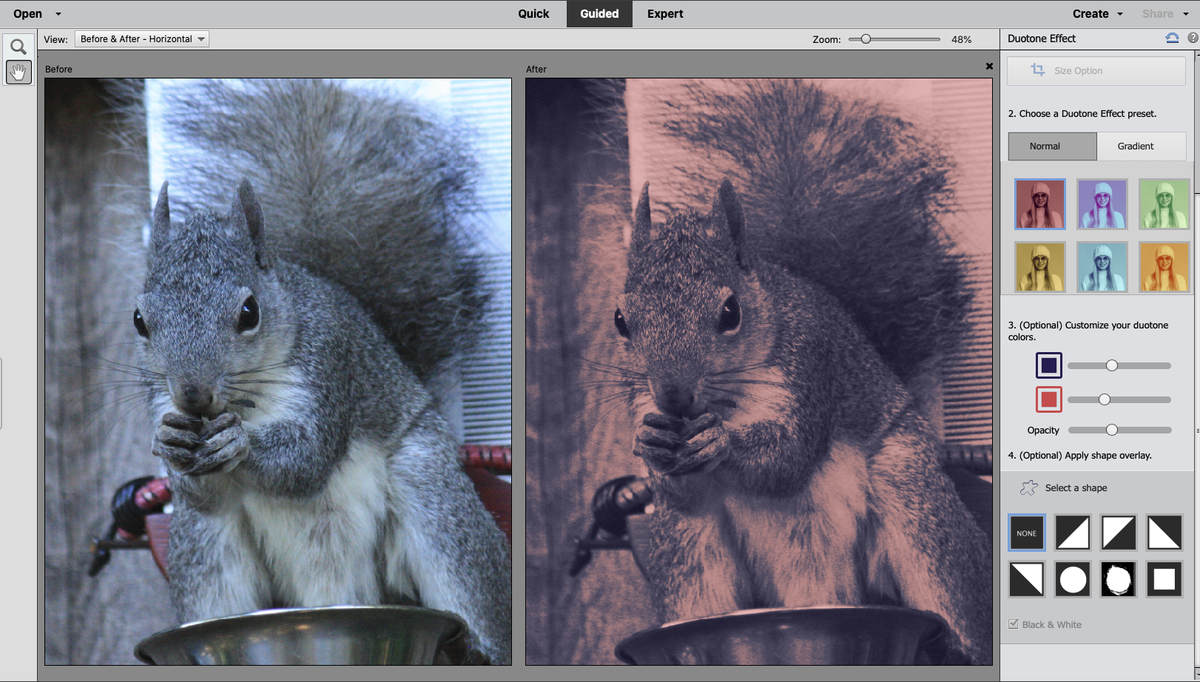Screen dimensions: 1200x682
Task: Choose the yellow duotone preset thumbnail
Action: [x=1040, y=267]
